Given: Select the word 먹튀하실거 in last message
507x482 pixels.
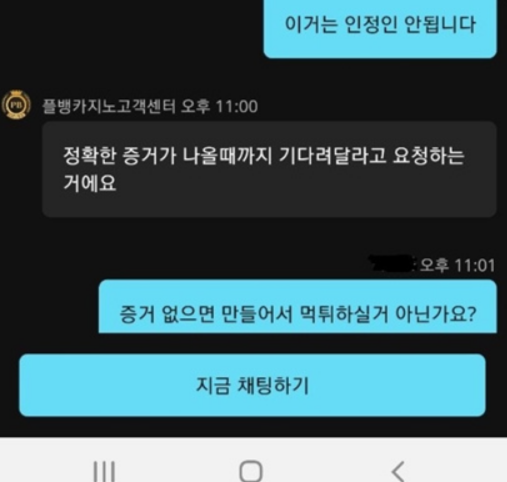Looking at the screenshot, I should tap(344, 314).
